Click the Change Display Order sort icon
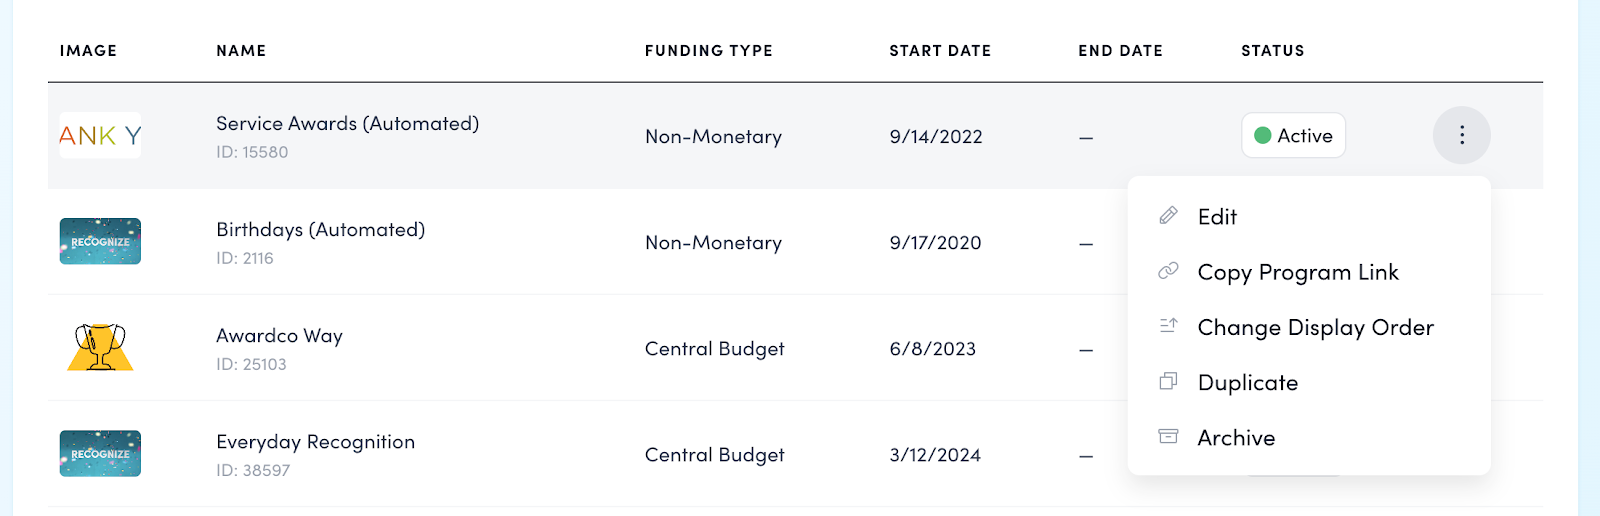 (1168, 326)
